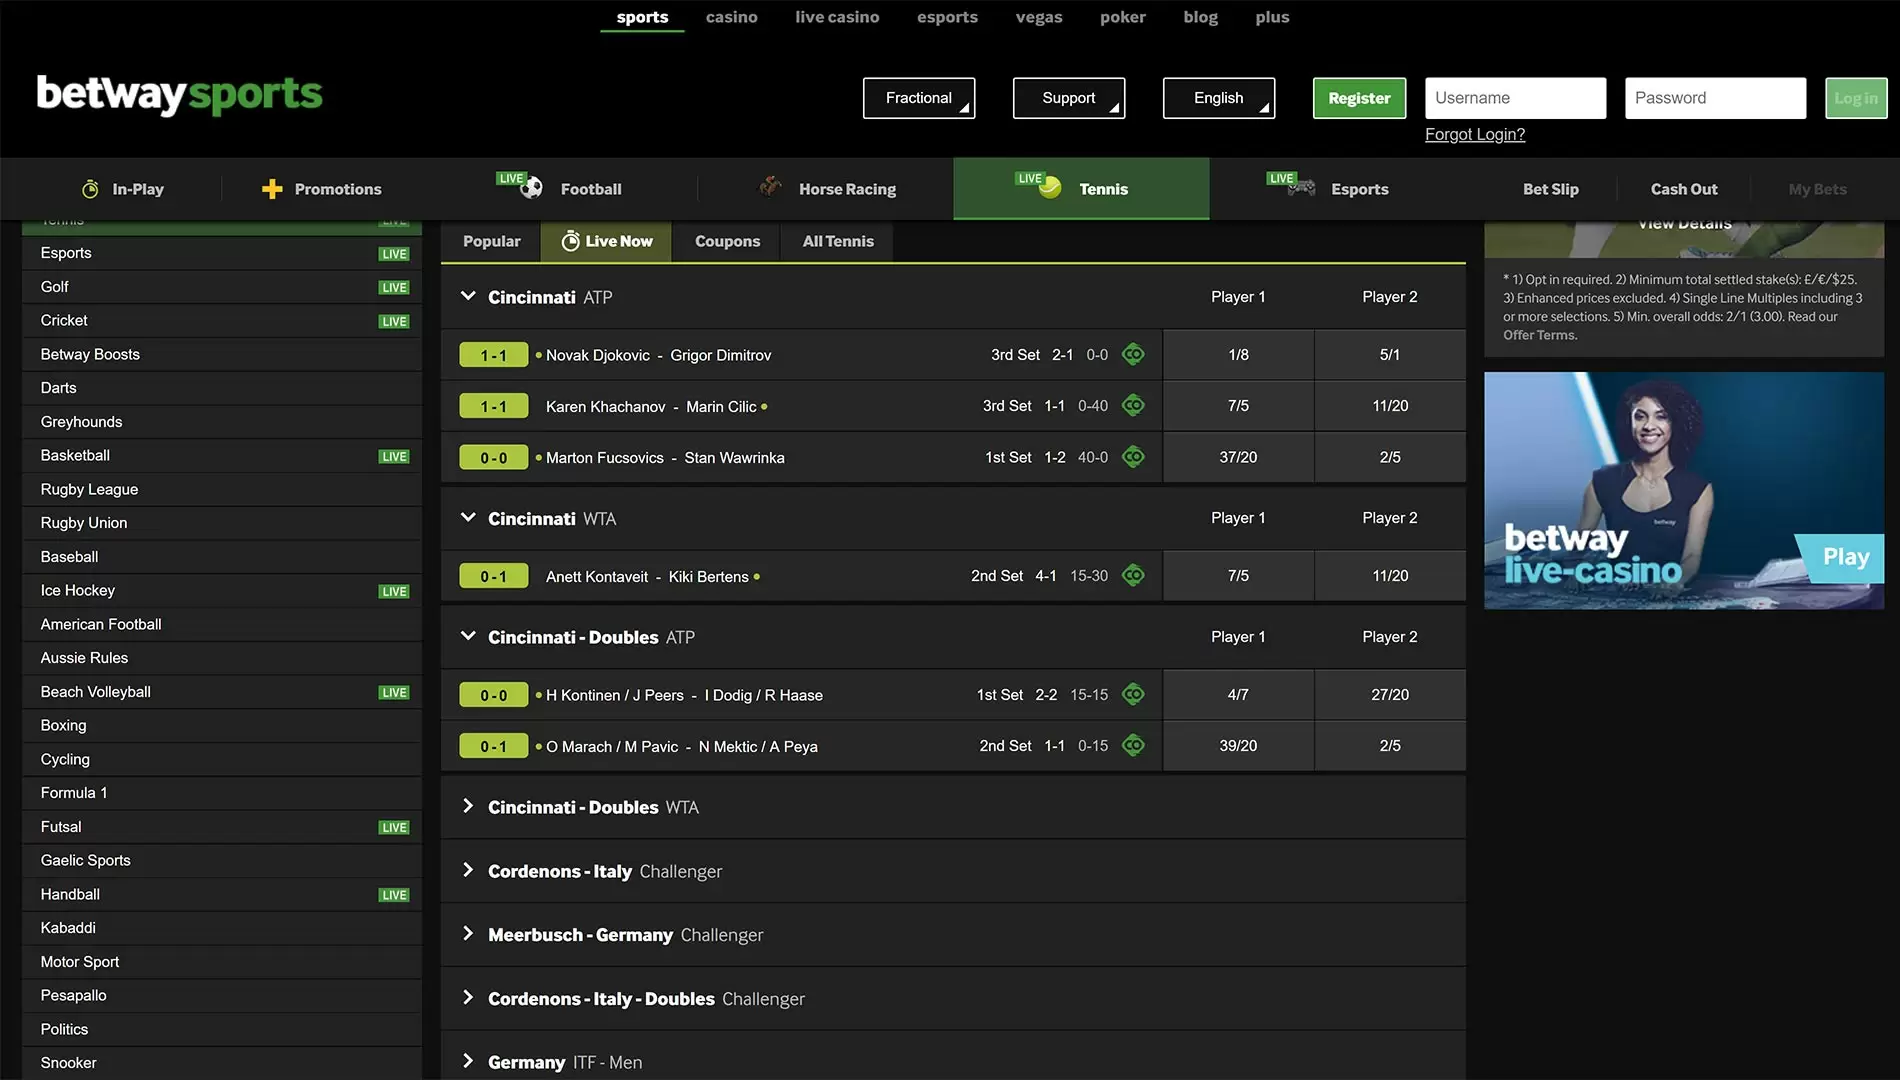The height and width of the screenshot is (1080, 1900).
Task: Open the Anett Kontaveit - Kiki Bertens match
Action: point(647,577)
